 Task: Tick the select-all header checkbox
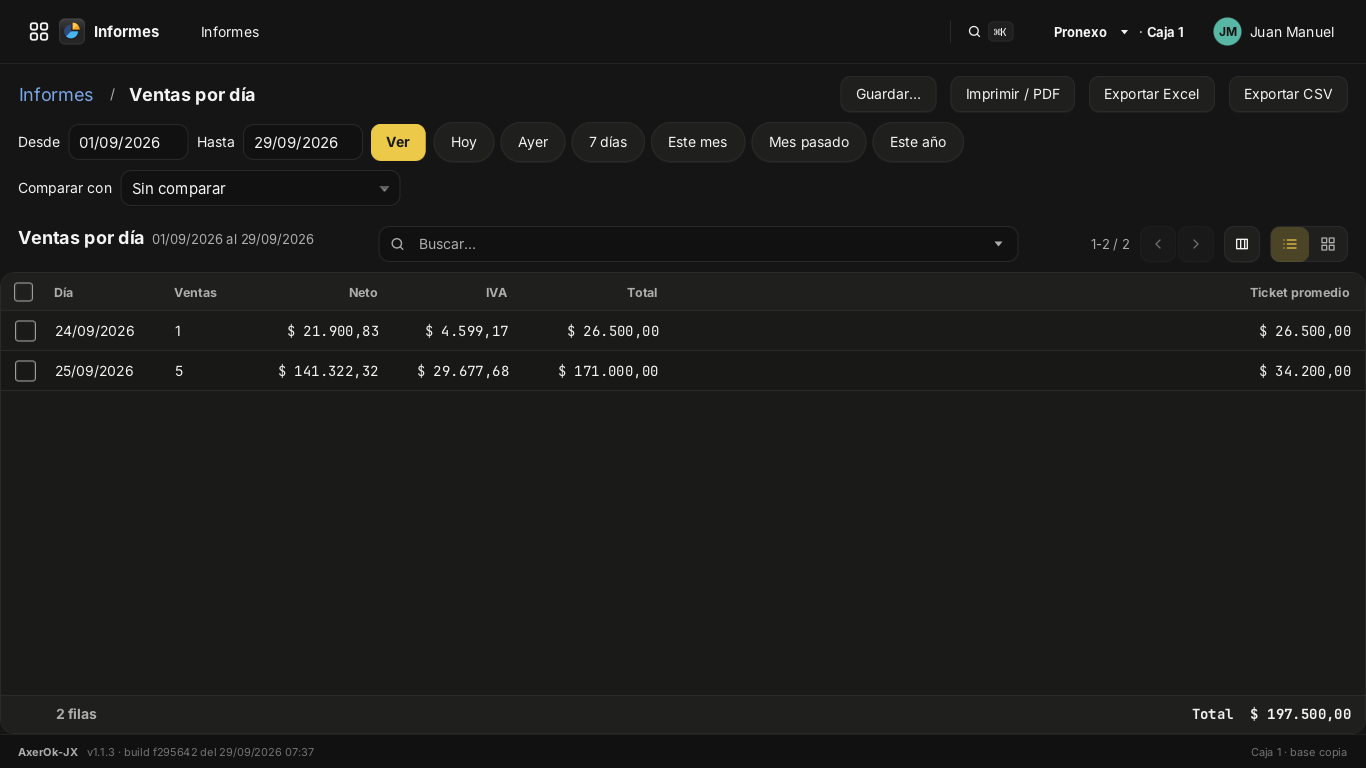pyautogui.click(x=24, y=292)
